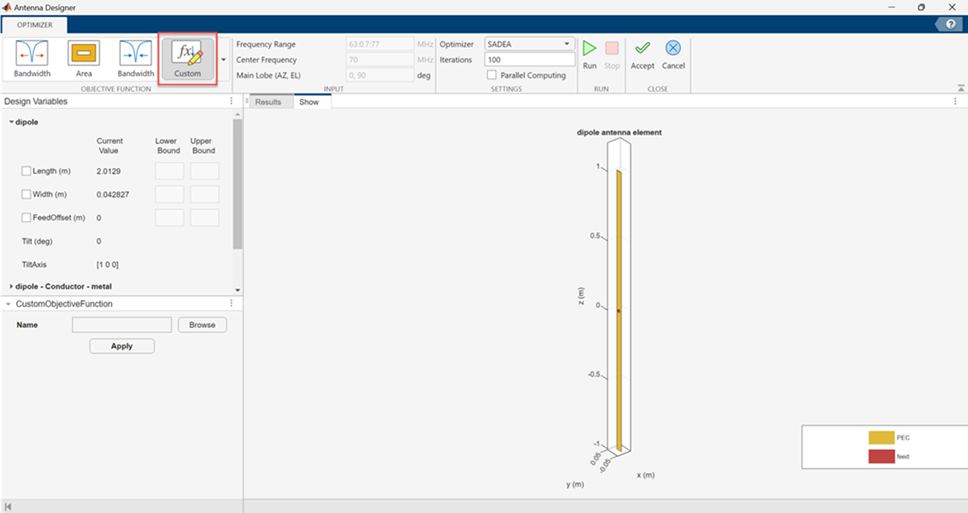Click the Design Variables scrollbar thumb

click(x=238, y=184)
